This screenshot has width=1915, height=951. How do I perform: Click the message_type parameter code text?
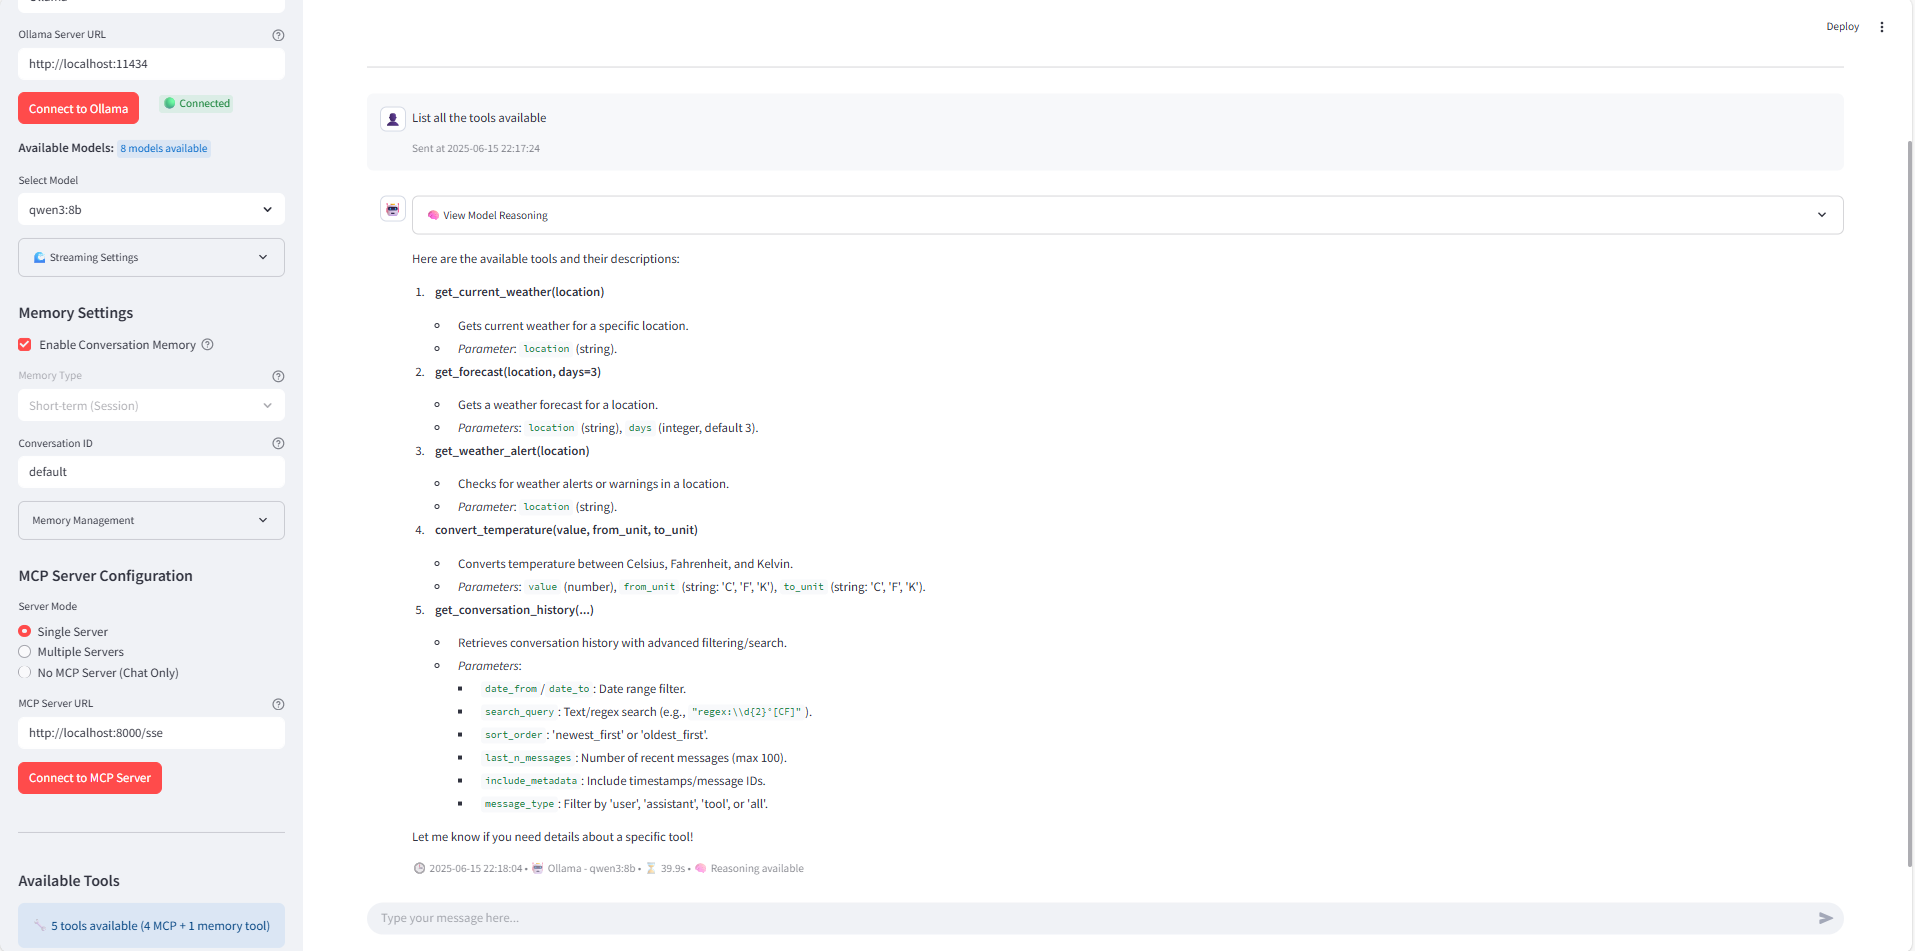point(519,804)
